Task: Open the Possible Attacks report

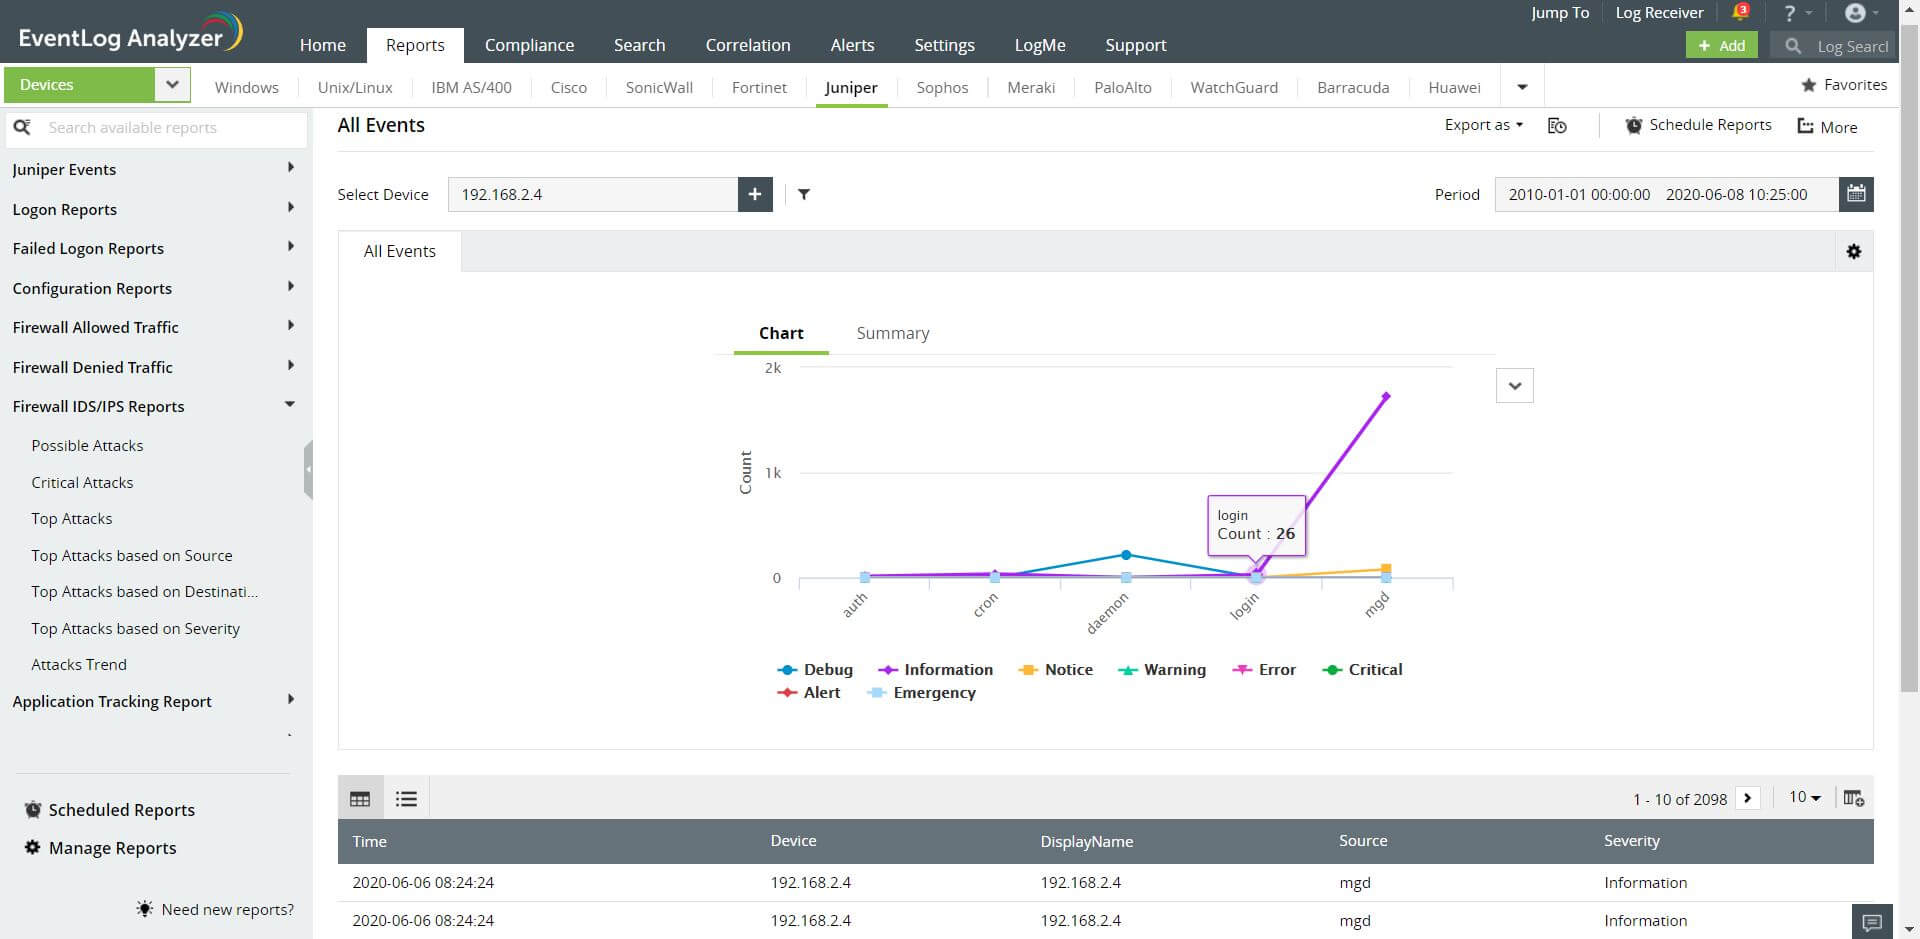Action: coord(87,445)
